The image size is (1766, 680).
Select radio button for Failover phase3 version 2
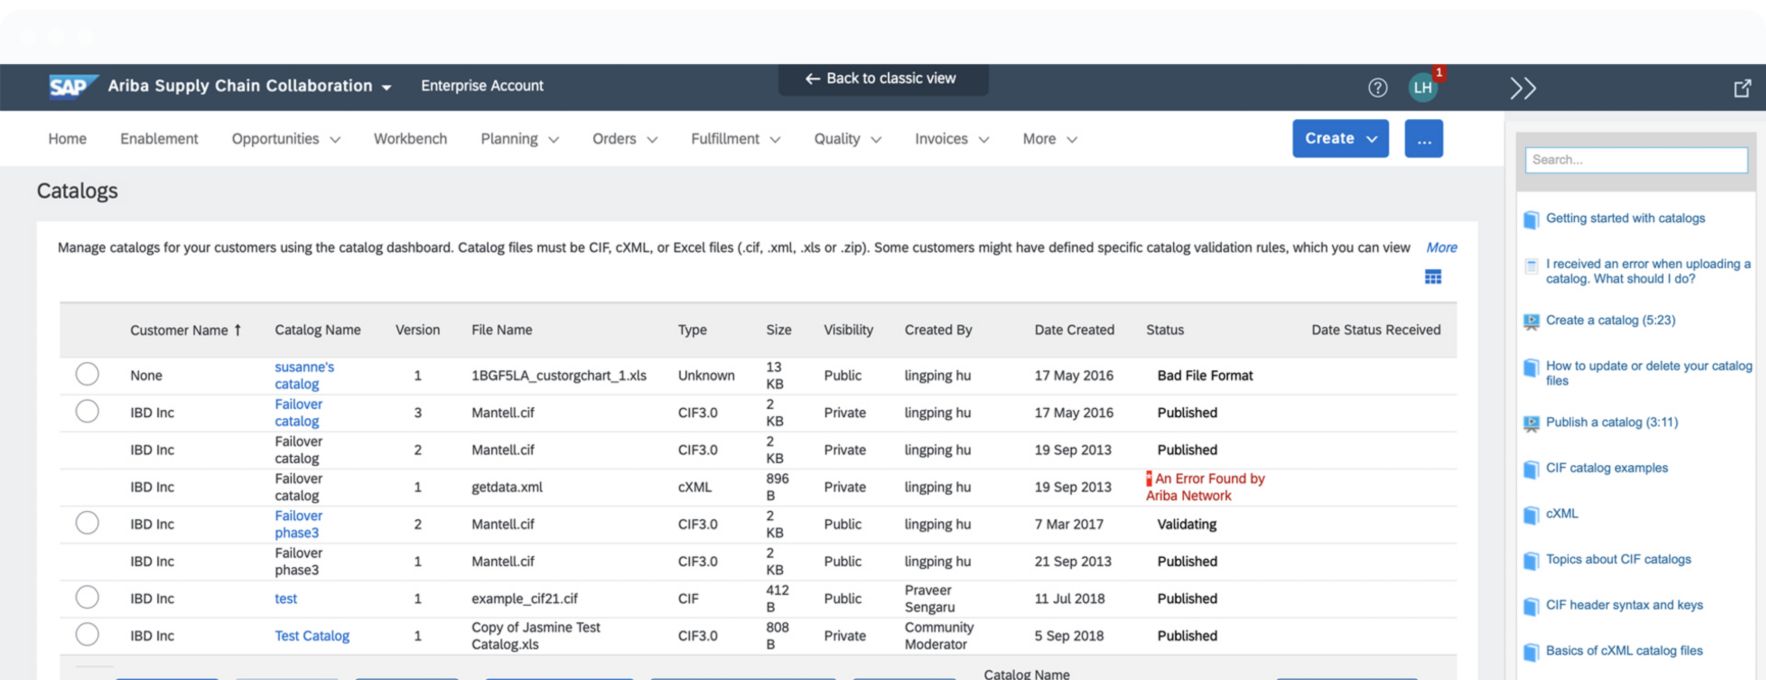click(87, 523)
